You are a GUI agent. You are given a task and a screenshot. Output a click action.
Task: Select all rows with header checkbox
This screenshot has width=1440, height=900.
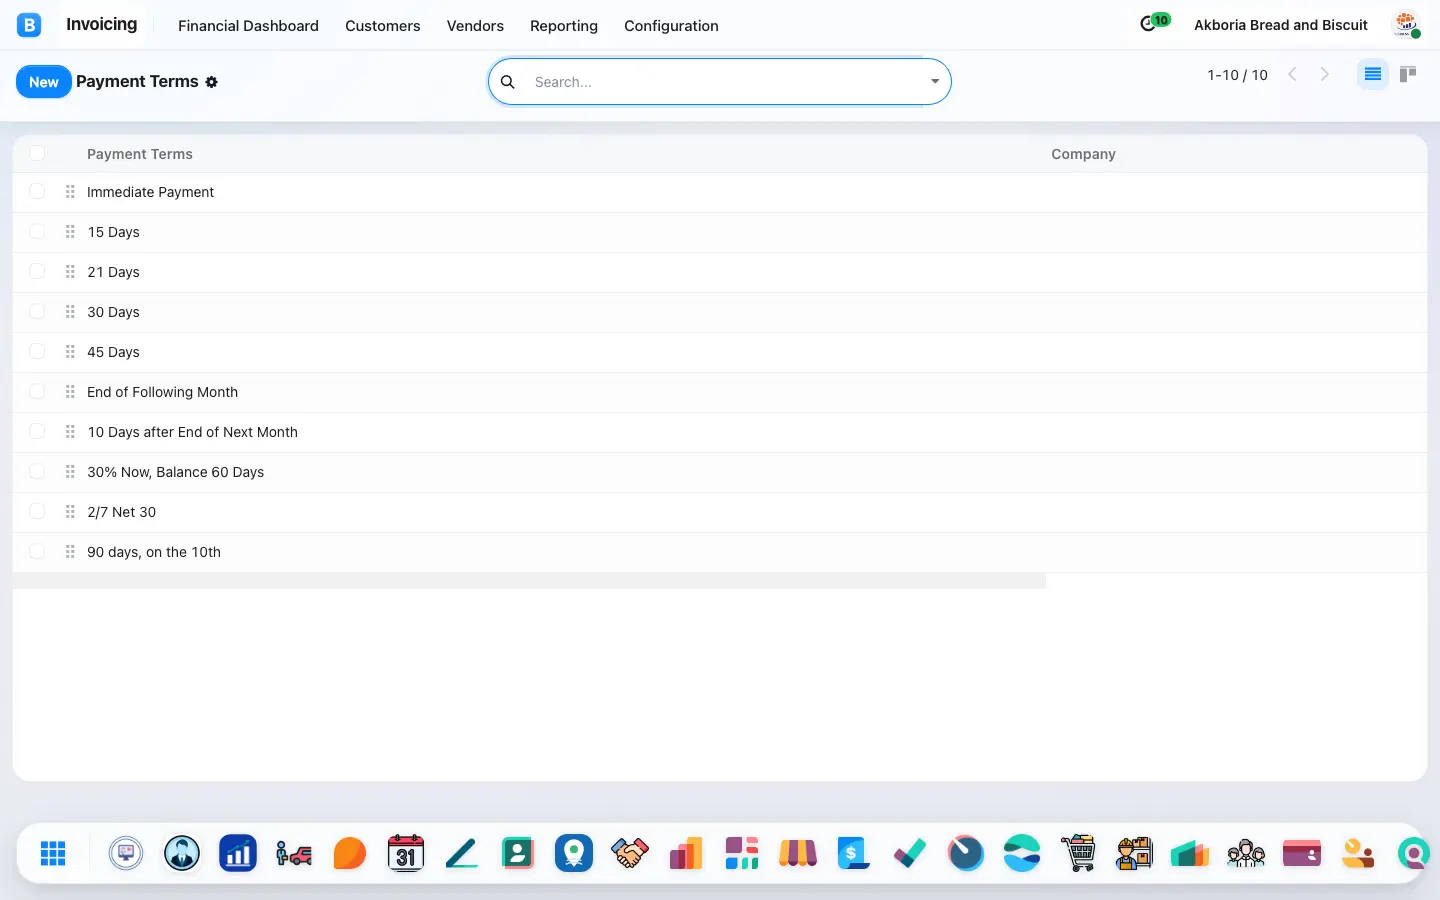37,153
